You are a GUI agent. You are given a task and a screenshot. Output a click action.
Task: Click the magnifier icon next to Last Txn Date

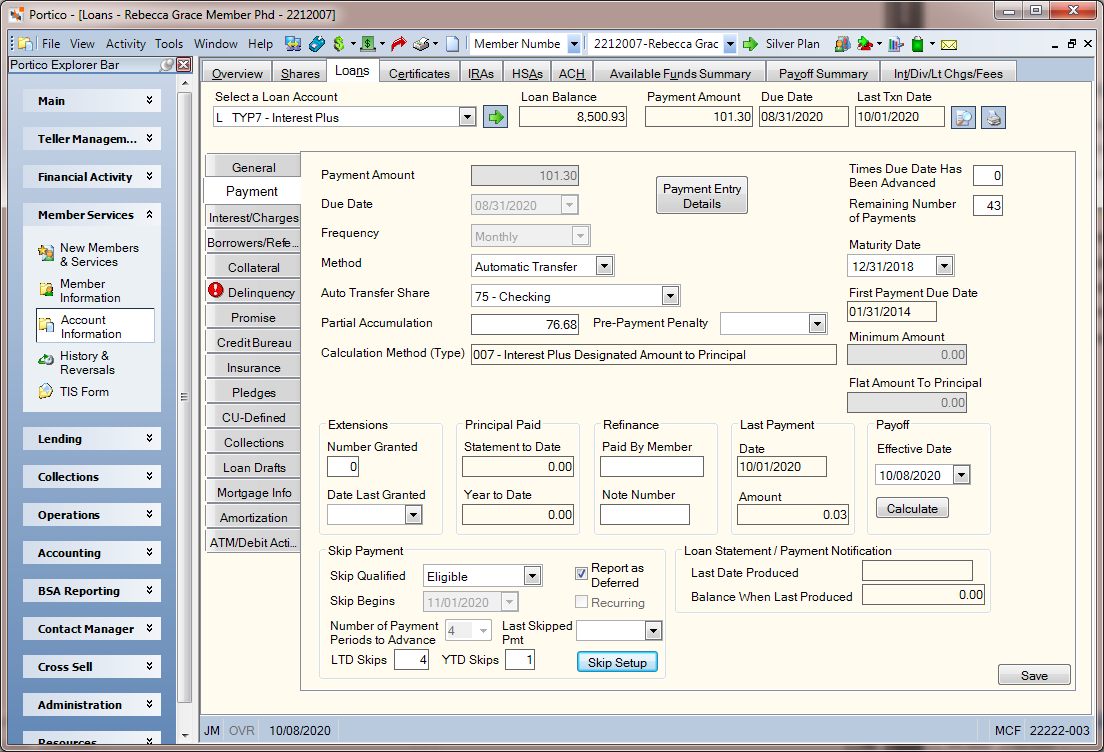tap(962, 118)
